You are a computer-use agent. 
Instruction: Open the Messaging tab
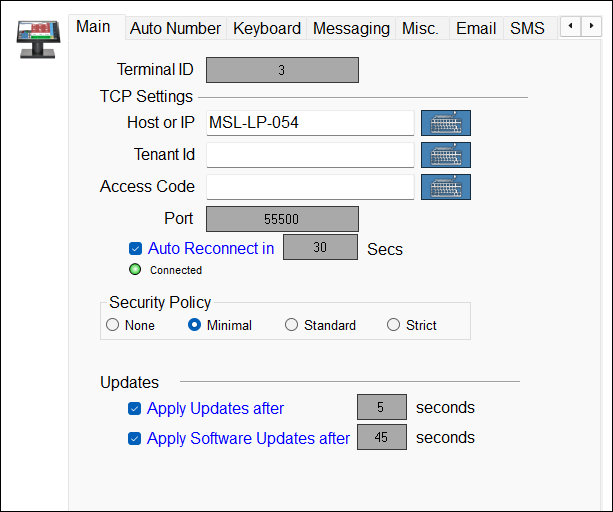click(x=351, y=29)
